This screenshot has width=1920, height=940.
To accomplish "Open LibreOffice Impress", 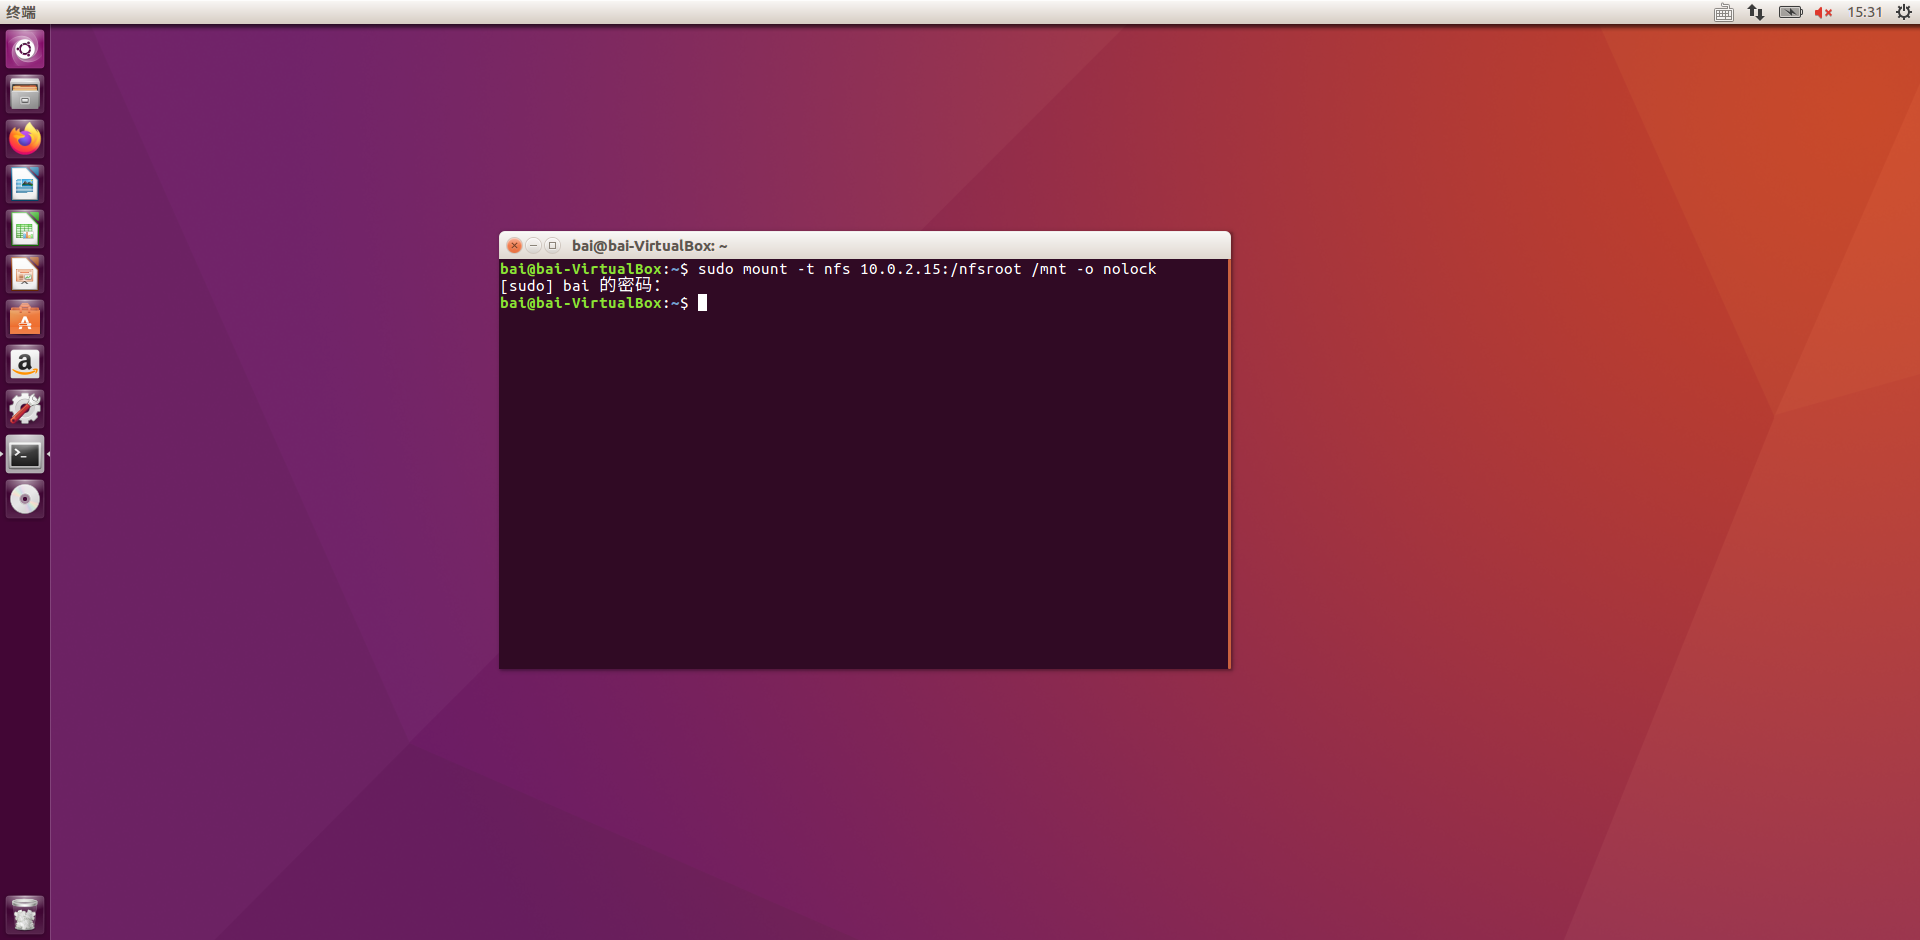I will tap(25, 274).
